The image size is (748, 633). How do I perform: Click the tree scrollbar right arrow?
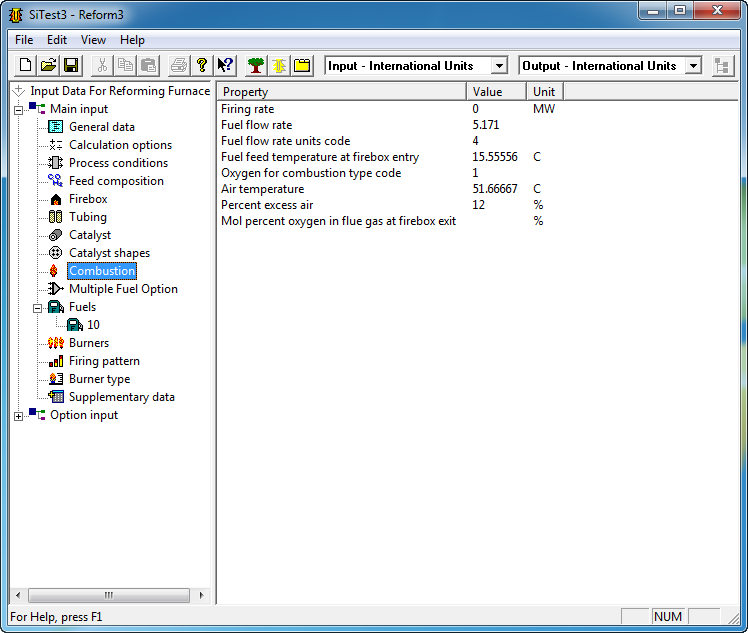pos(201,595)
